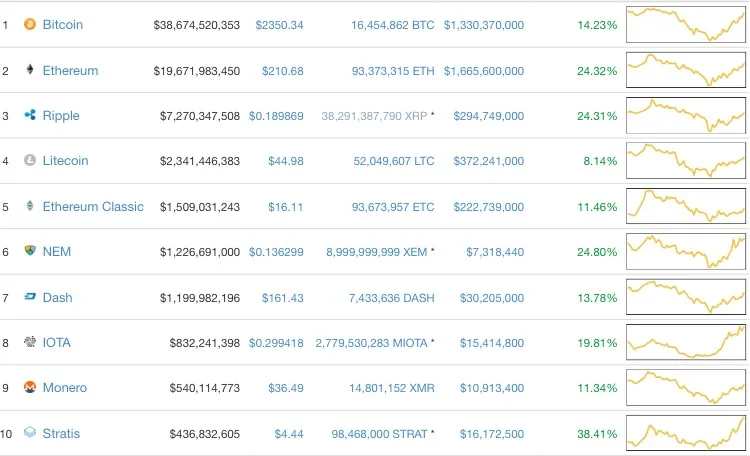
Task: Click supply 8,999,999,999 XEM
Action: (376, 252)
